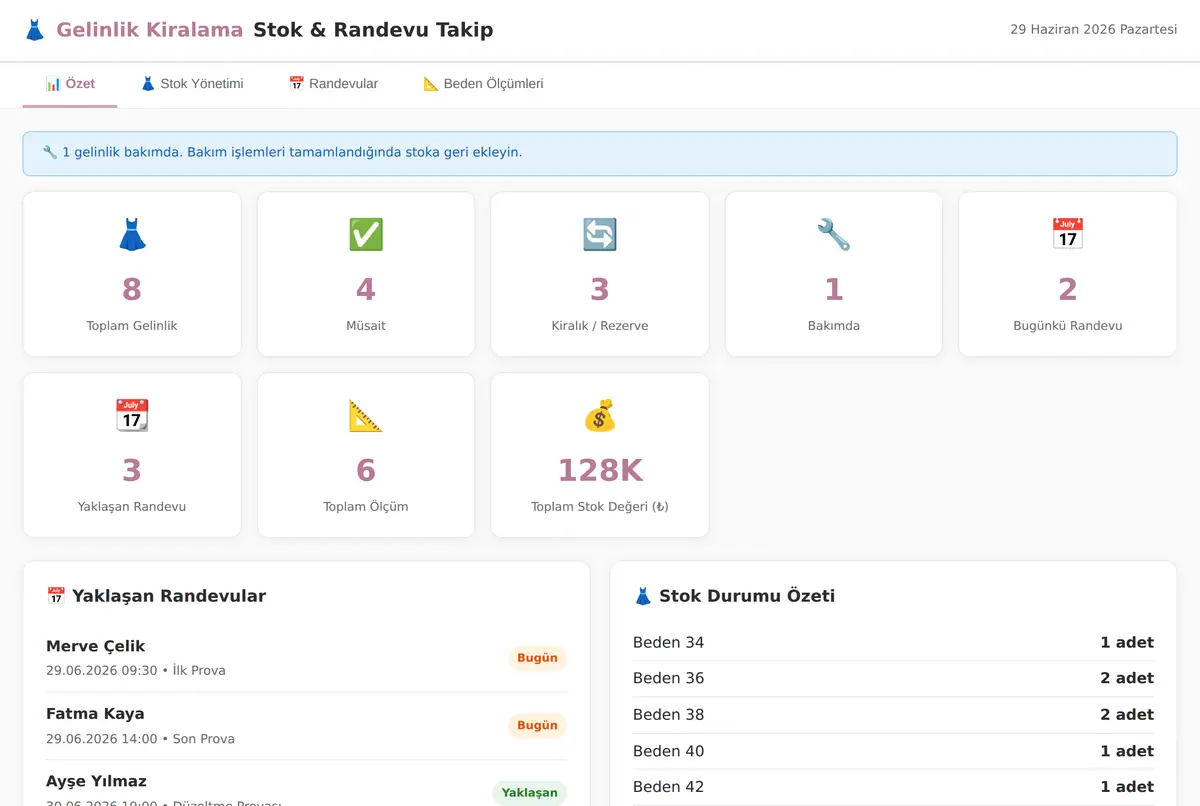Click the dress icon beside Stok Durumu Özeti
1200x806 pixels.
(643, 596)
